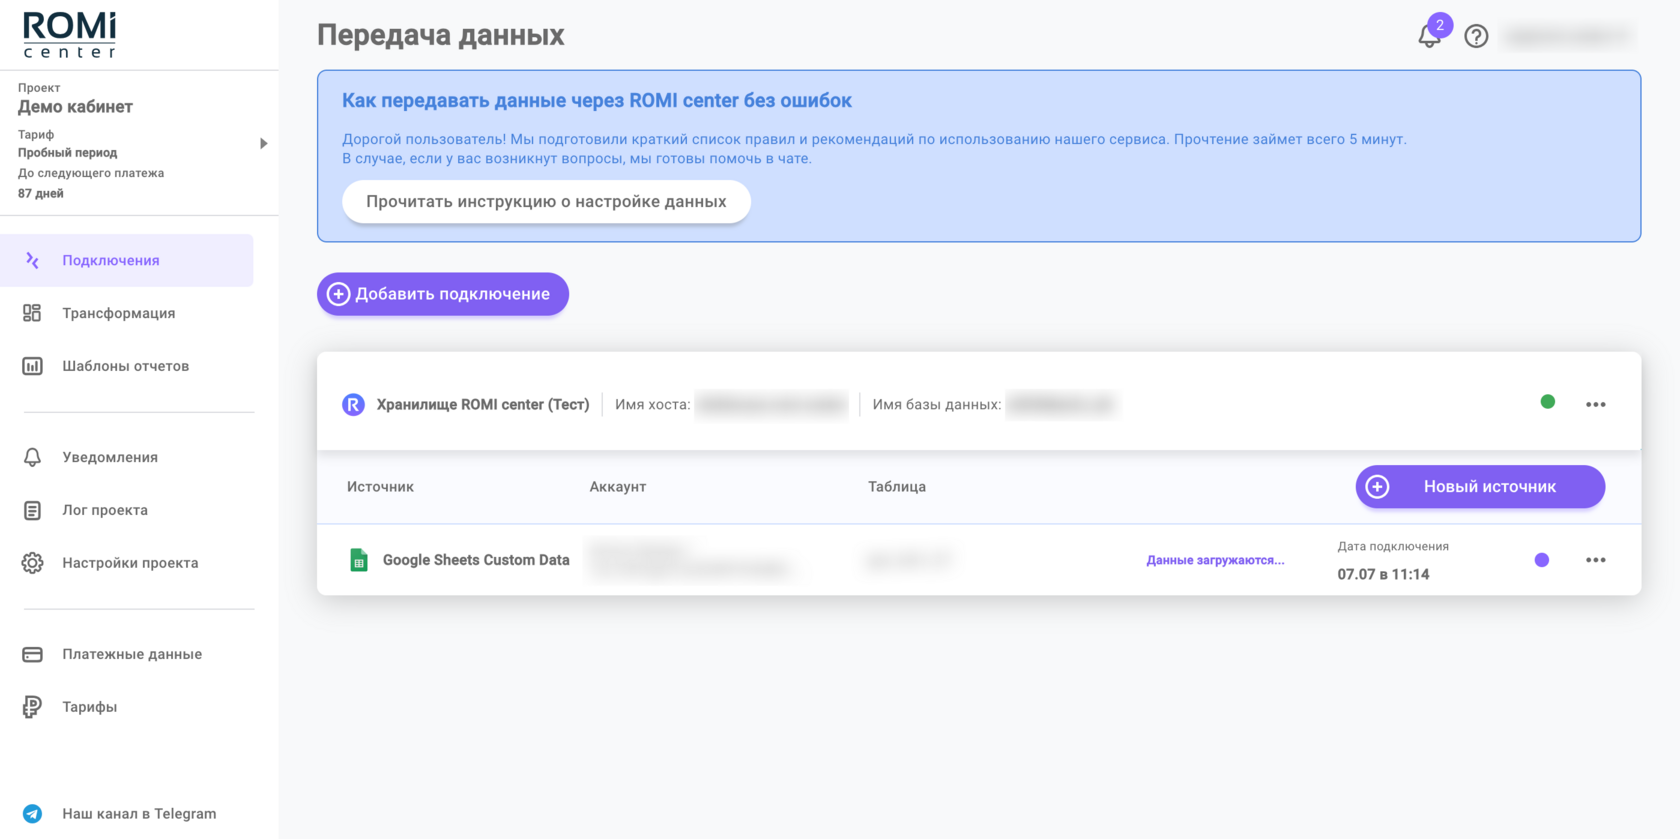Click the Telegram channel icon
The image size is (1680, 839).
[32, 814]
